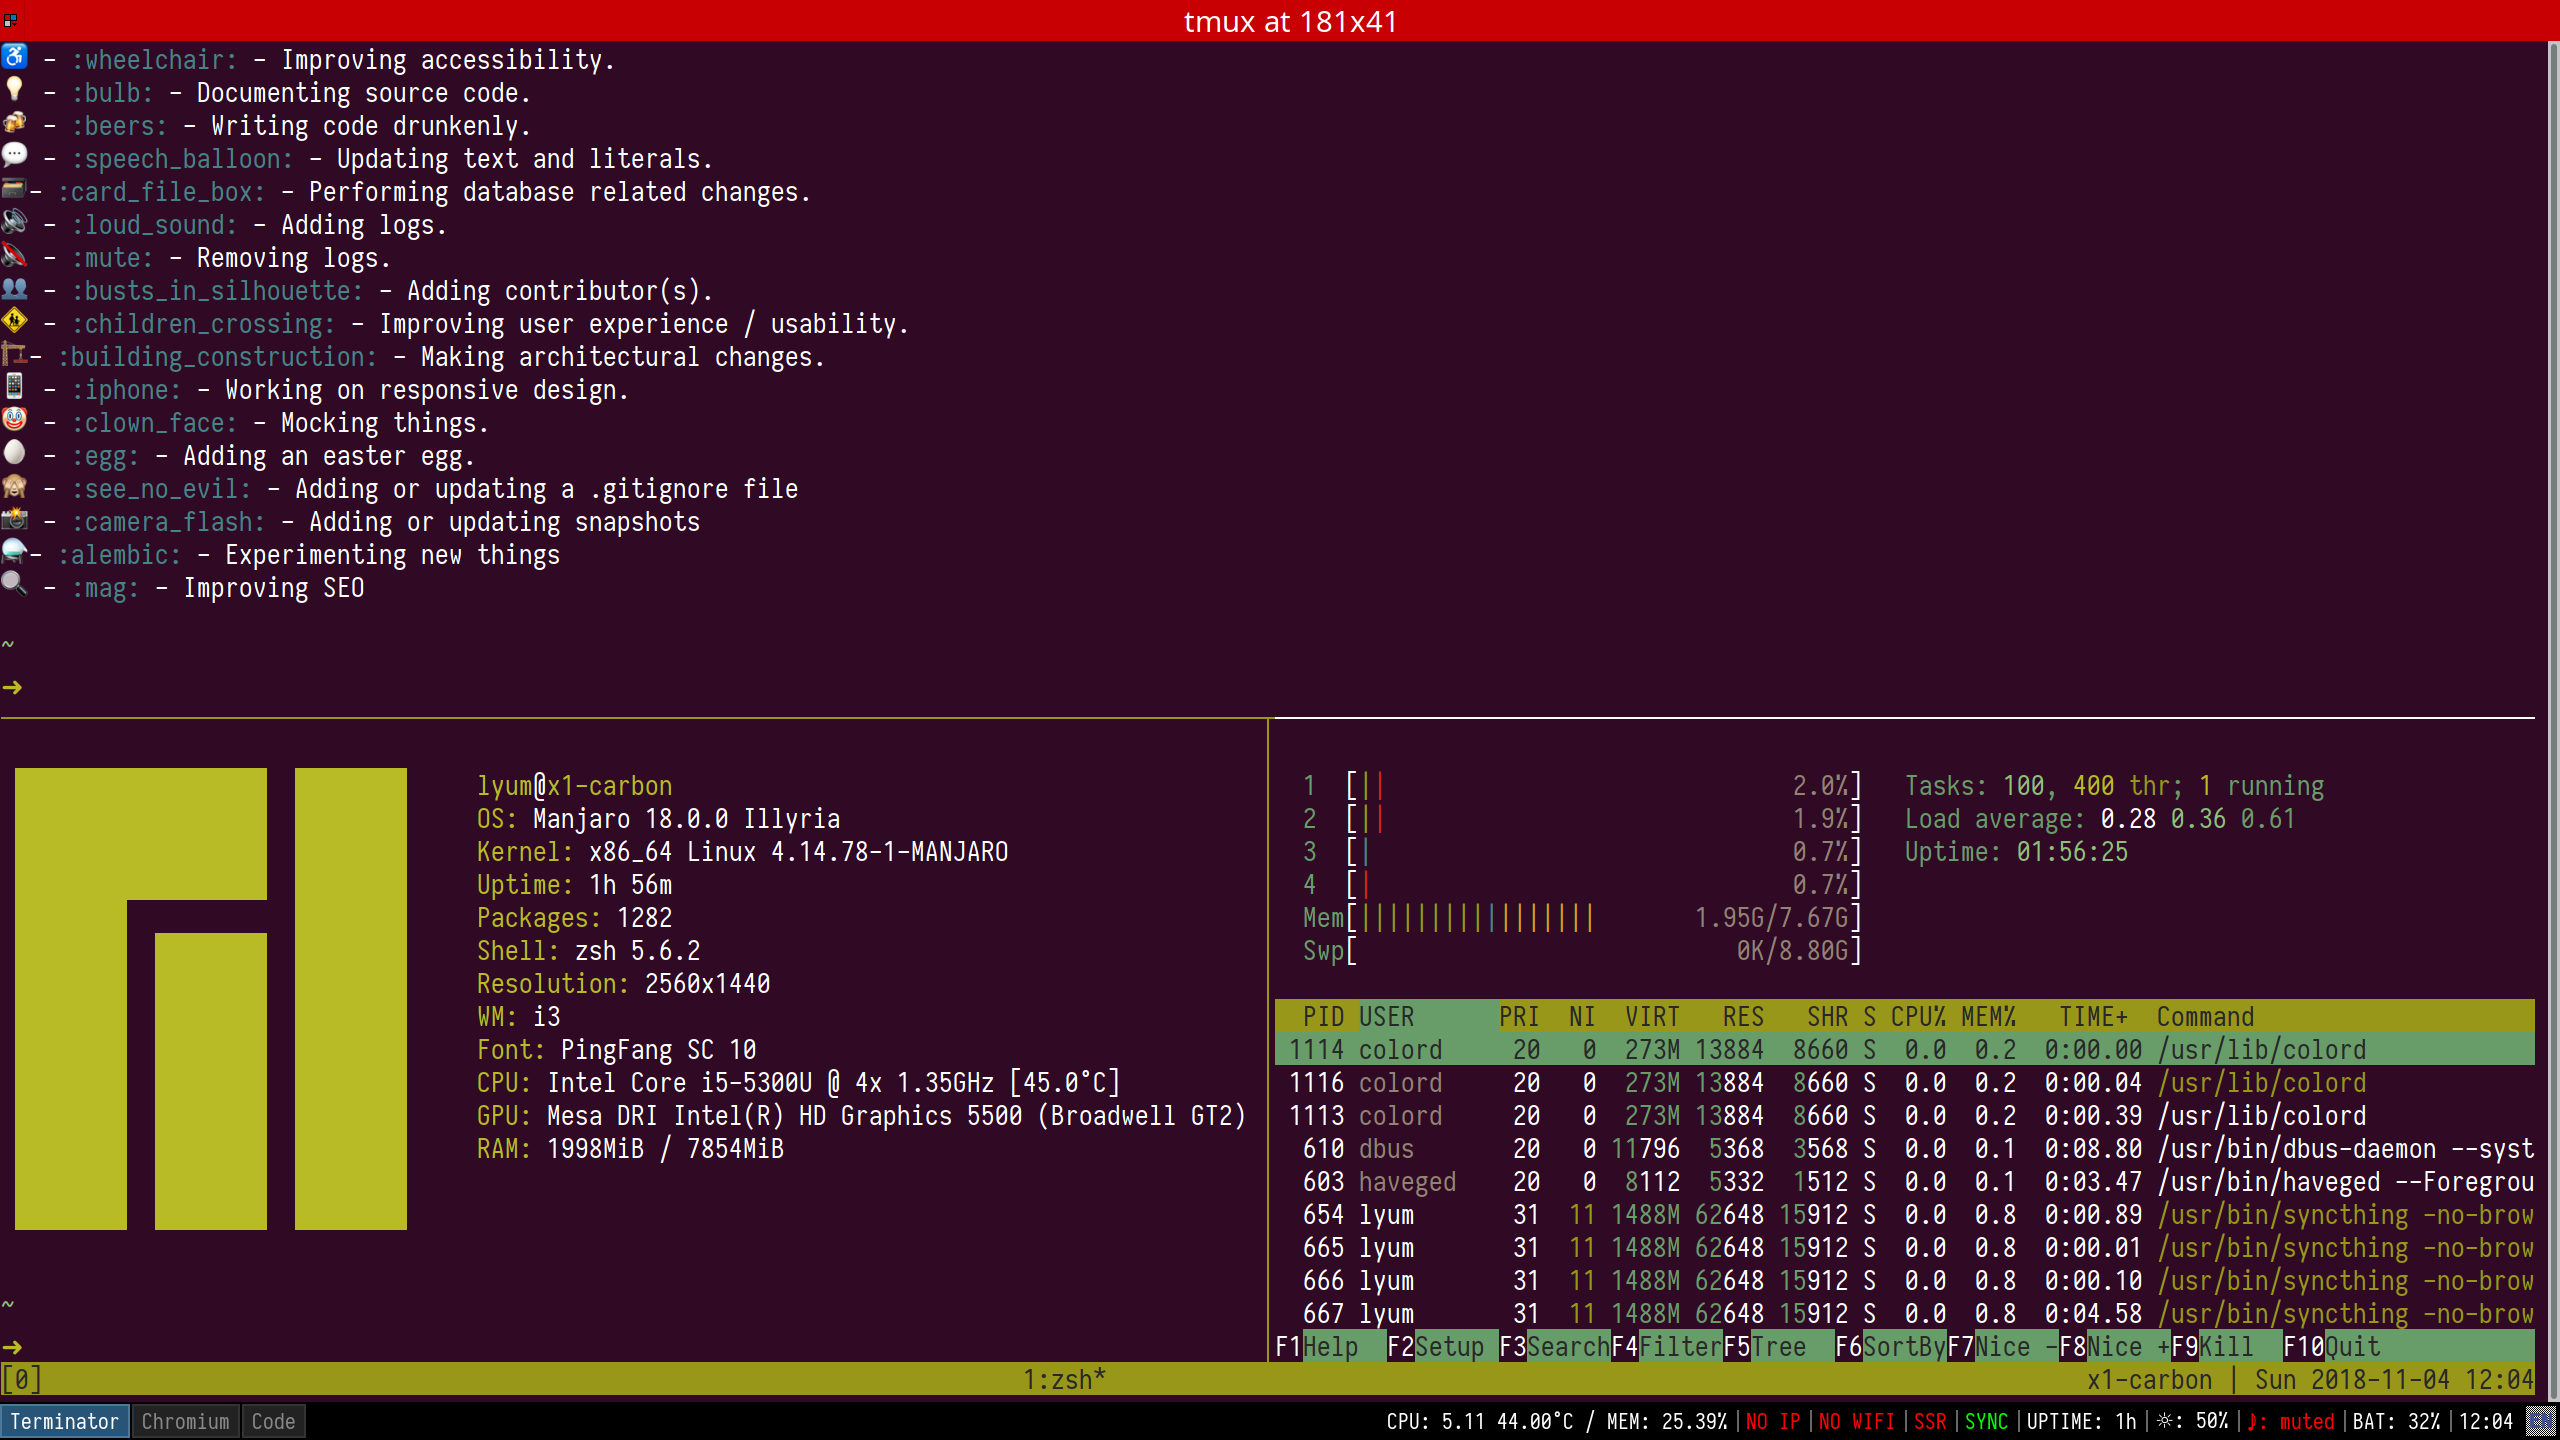Click the terminal window icon in title bar

click(x=10, y=20)
